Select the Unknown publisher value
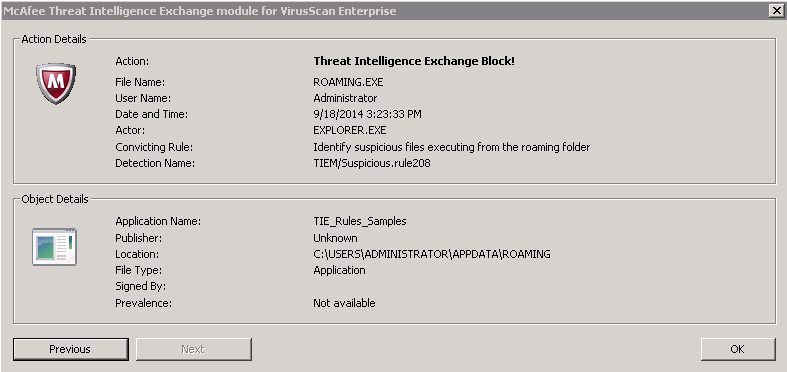 pos(335,237)
